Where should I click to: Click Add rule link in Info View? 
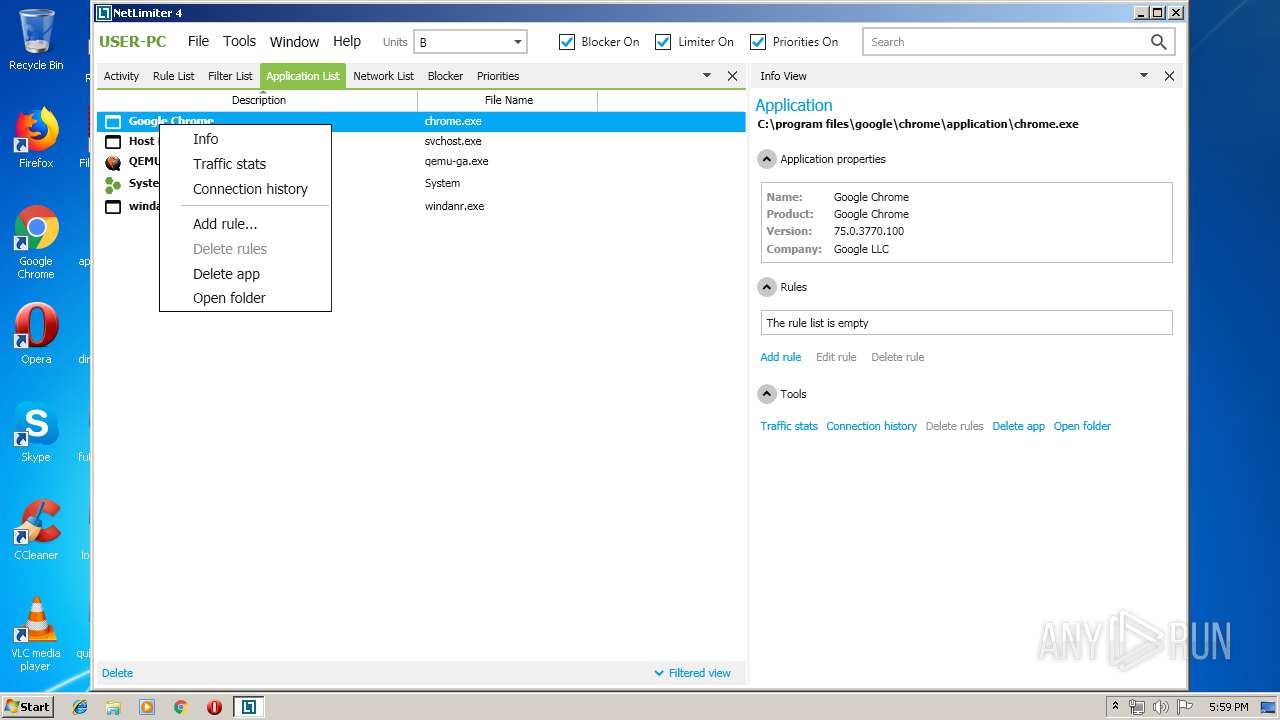coord(781,357)
